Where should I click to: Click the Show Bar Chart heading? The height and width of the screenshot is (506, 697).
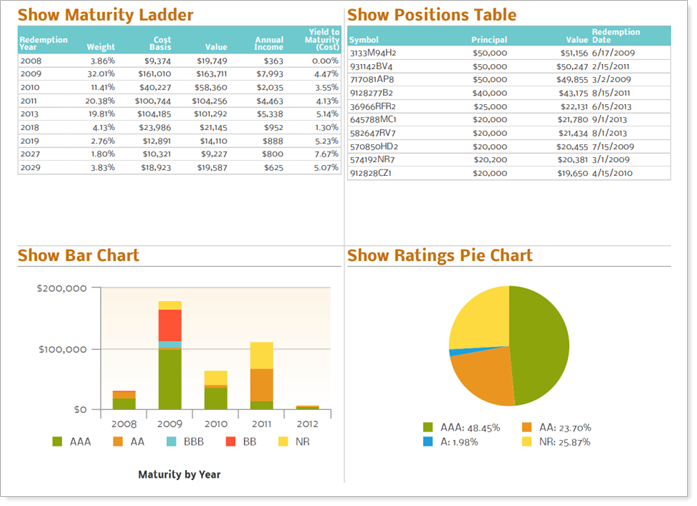78,256
